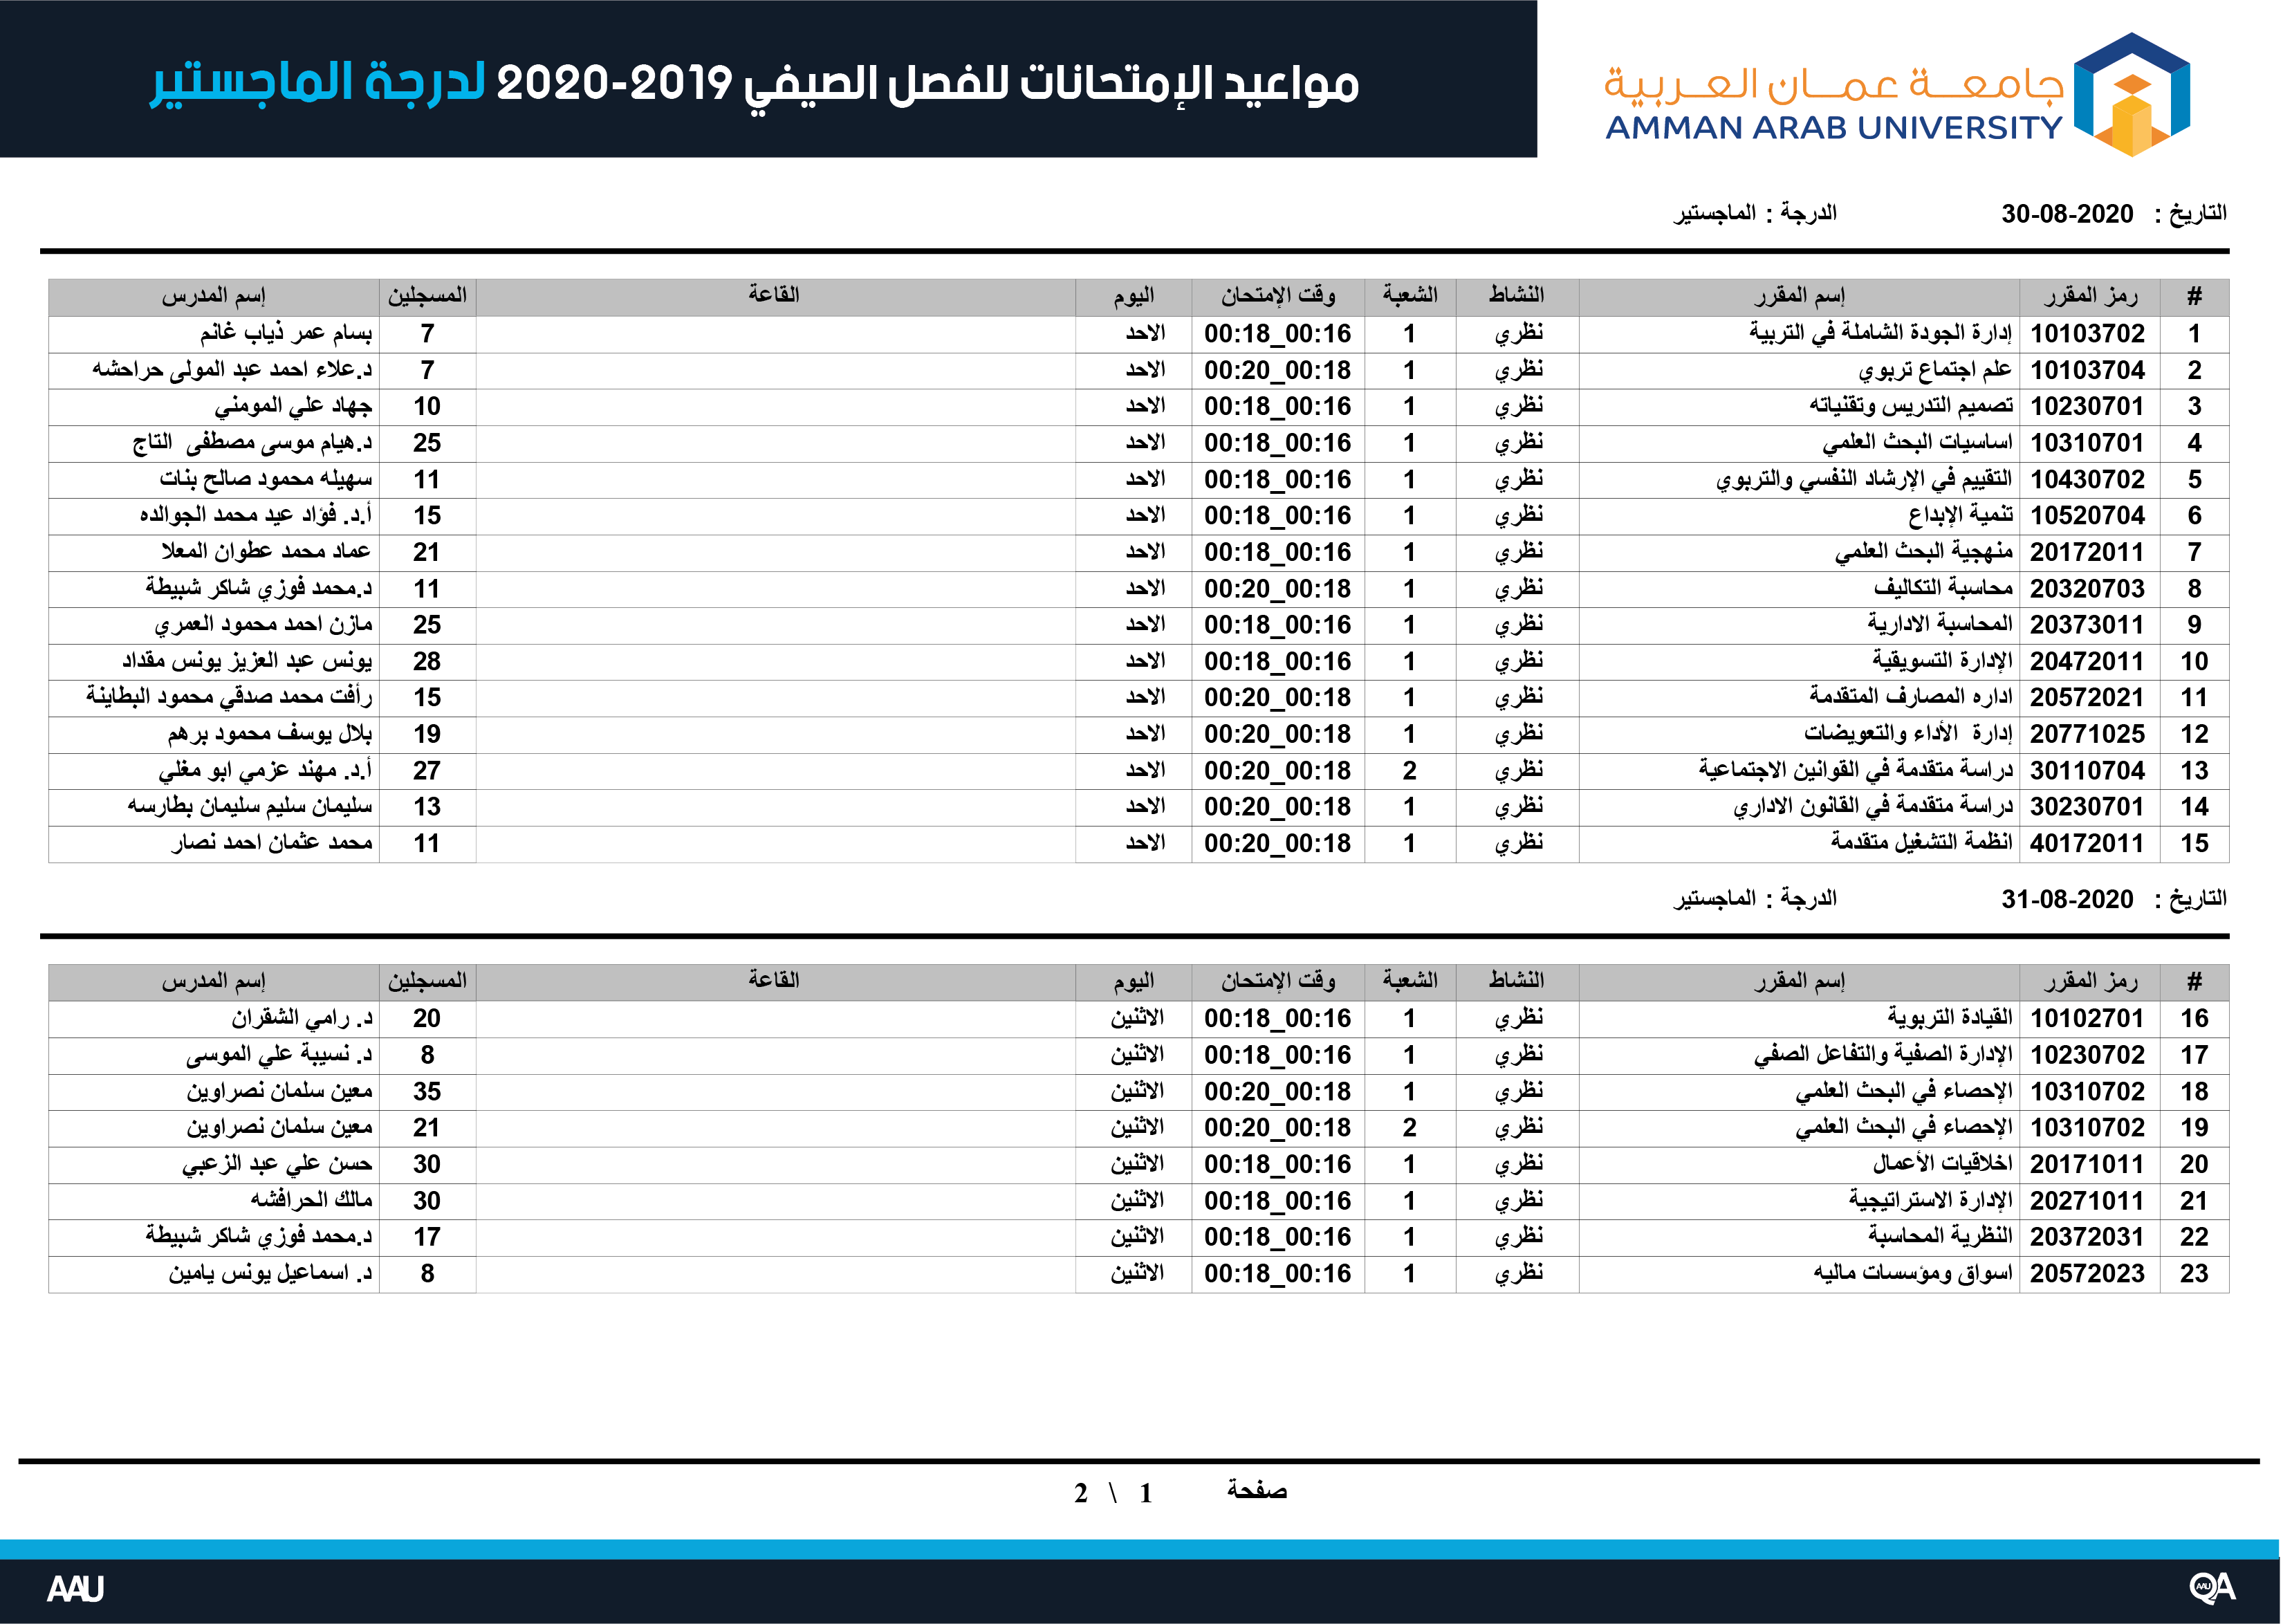Click instructor name 'مالك الحرافشه'
The image size is (2283, 1624).
(x=311, y=1200)
